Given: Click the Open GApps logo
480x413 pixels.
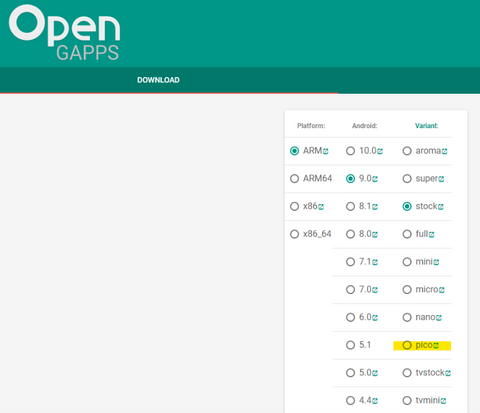Looking at the screenshot, I should pos(64,33).
